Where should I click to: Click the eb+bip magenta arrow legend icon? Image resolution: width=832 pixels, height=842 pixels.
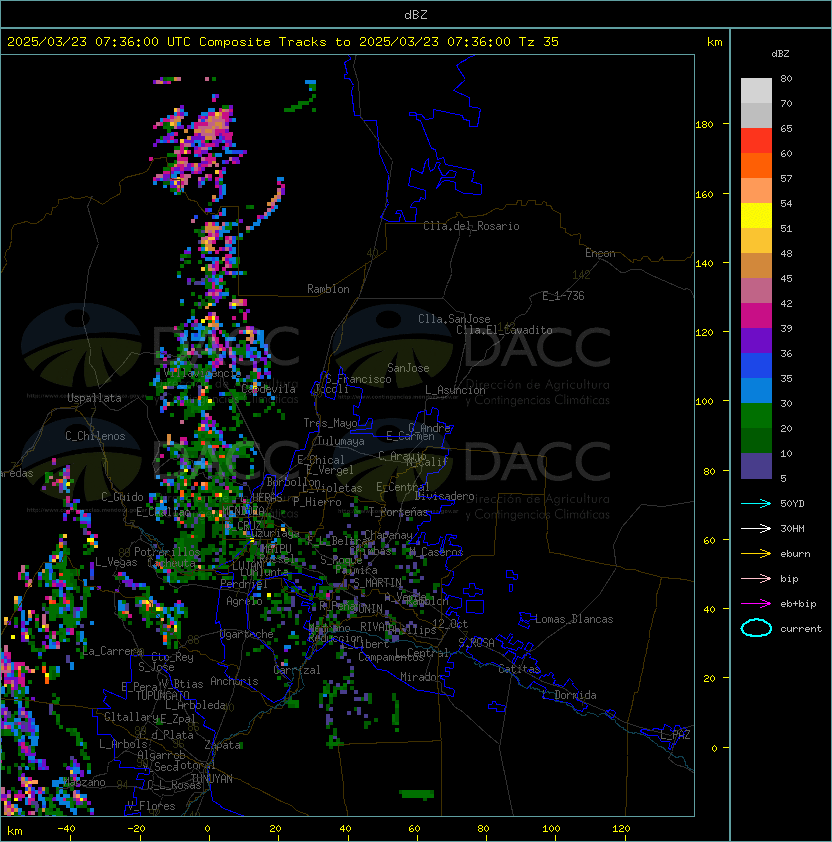(756, 604)
